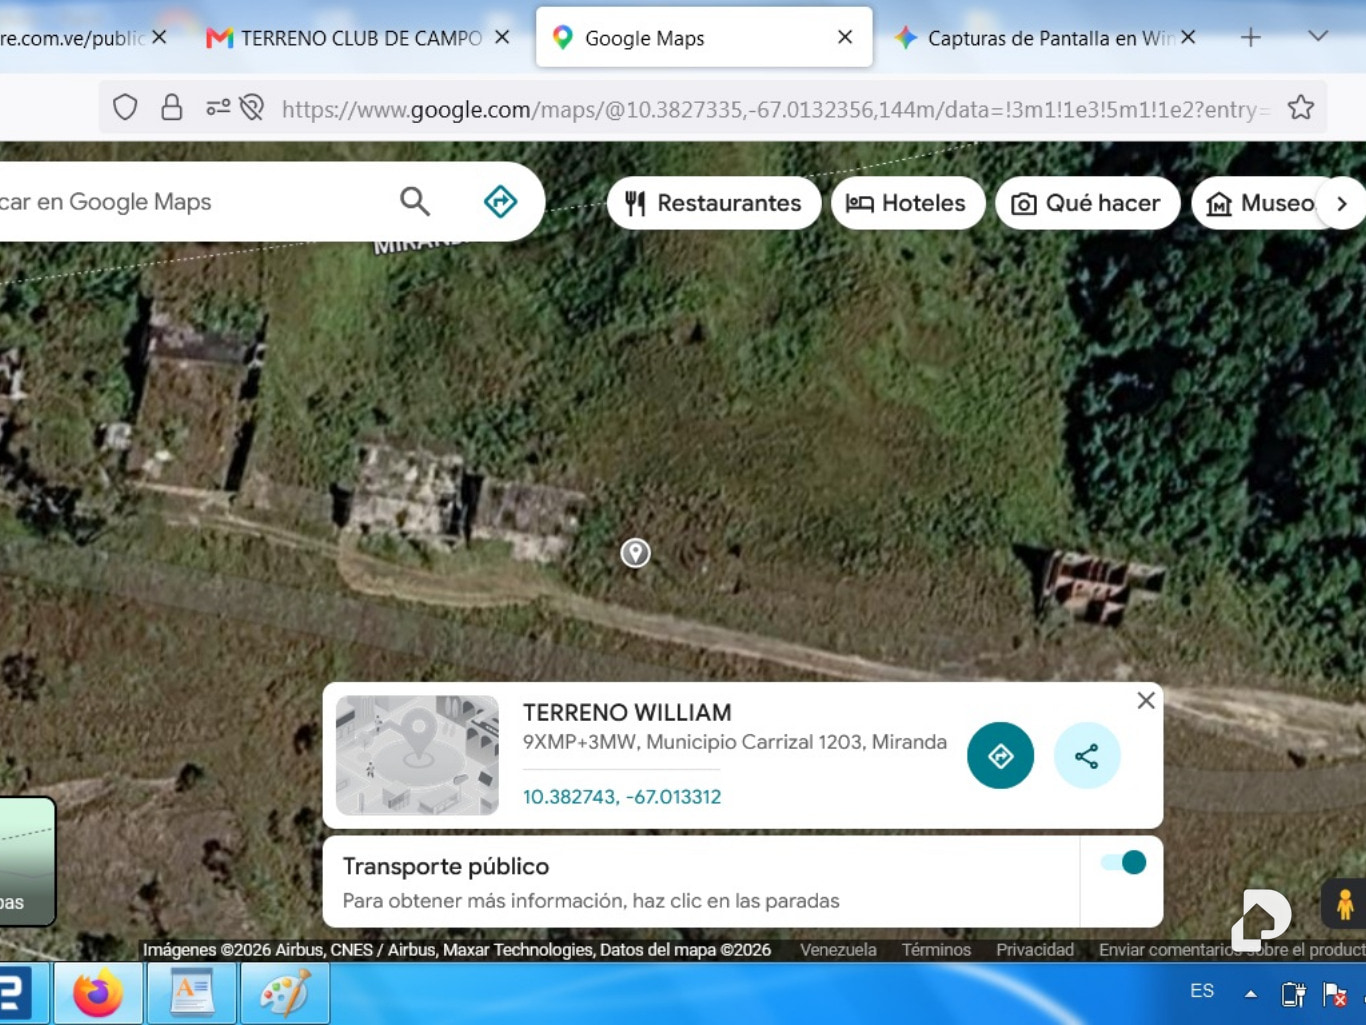The width and height of the screenshot is (1366, 1025).
Task: View site security via the padlock icon
Action: coord(172,108)
